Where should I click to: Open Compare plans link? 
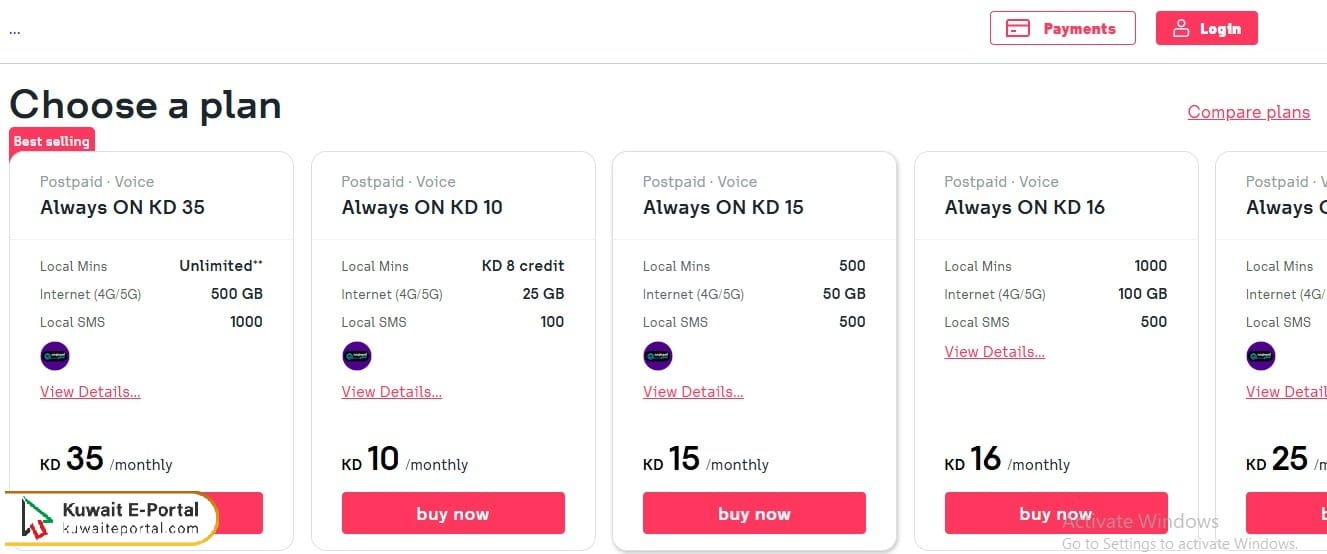point(1248,112)
